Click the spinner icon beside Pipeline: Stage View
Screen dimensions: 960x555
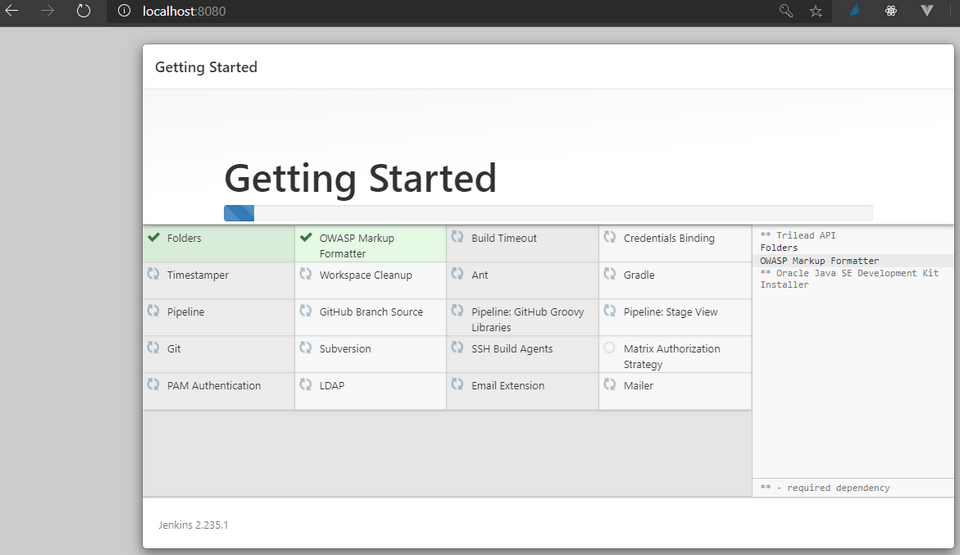pyautogui.click(x=609, y=310)
